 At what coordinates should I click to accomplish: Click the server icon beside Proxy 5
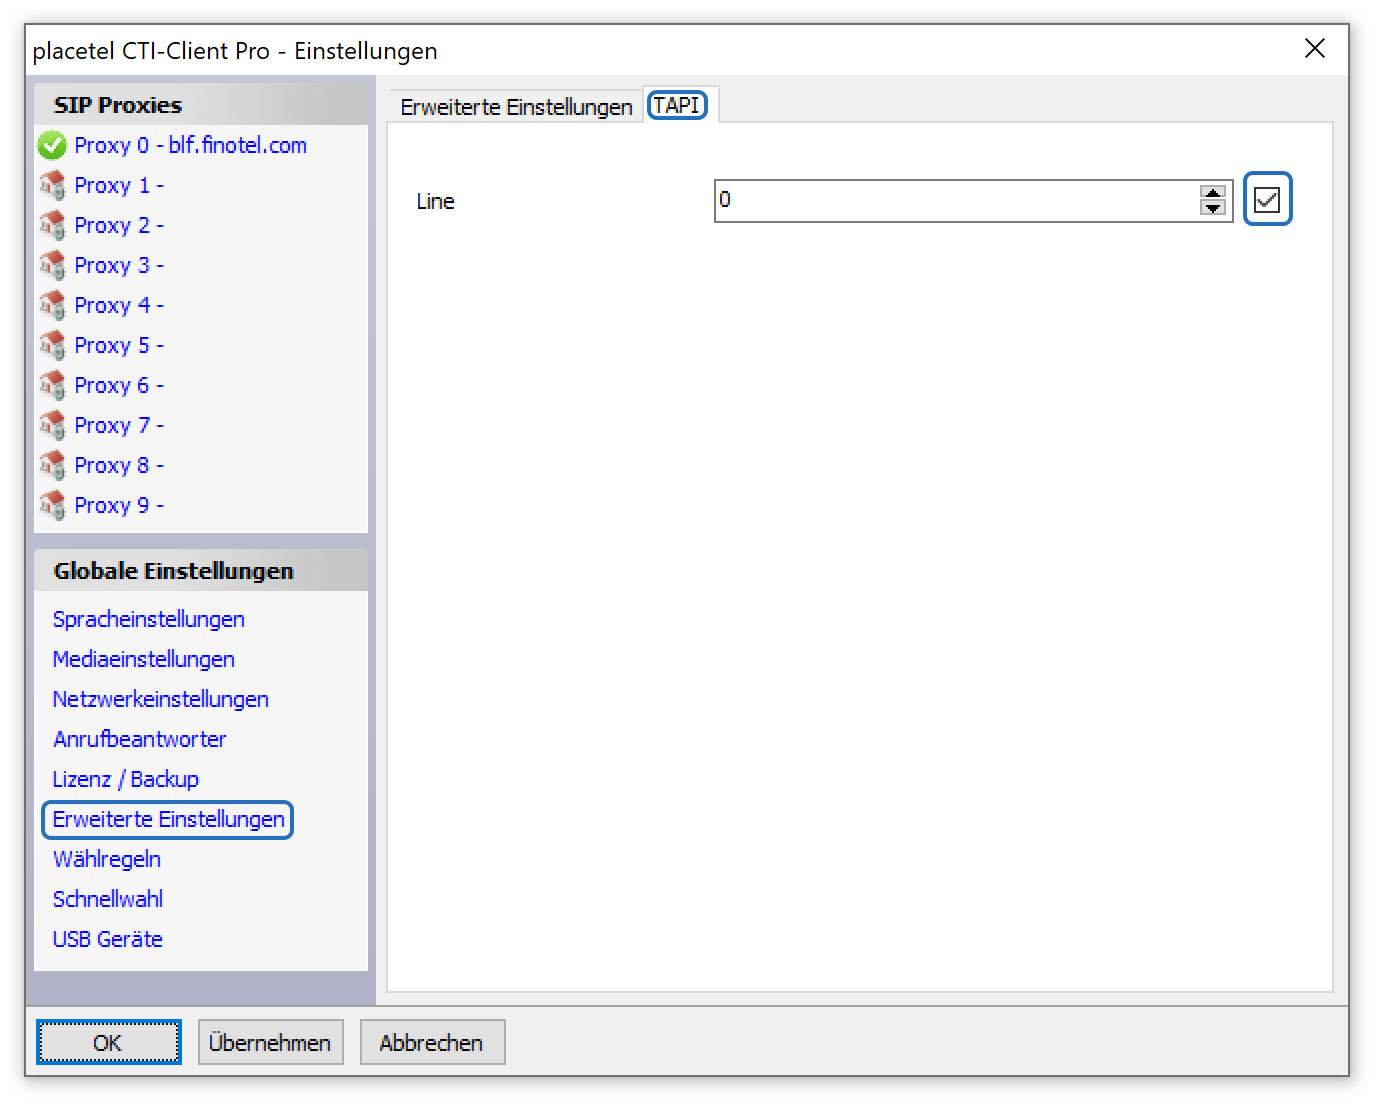point(52,346)
